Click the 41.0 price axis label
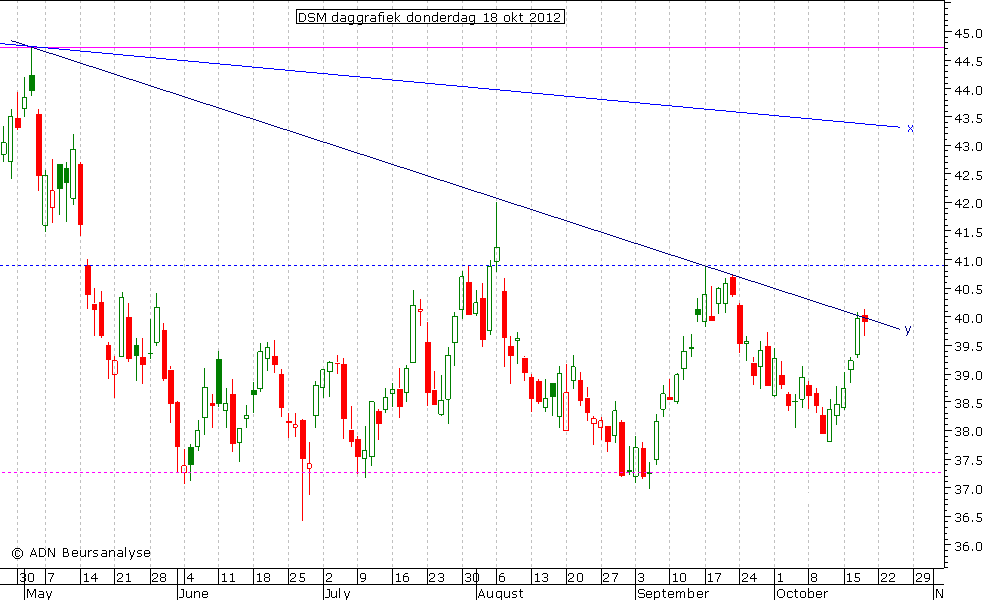This screenshot has height=600, width=985. [x=968, y=261]
